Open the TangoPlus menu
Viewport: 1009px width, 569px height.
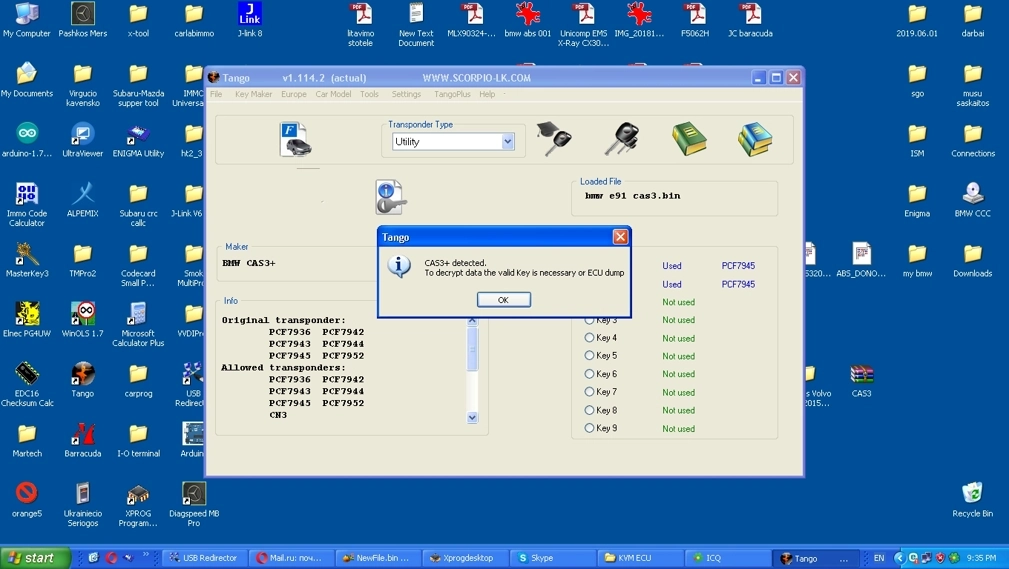coord(452,94)
